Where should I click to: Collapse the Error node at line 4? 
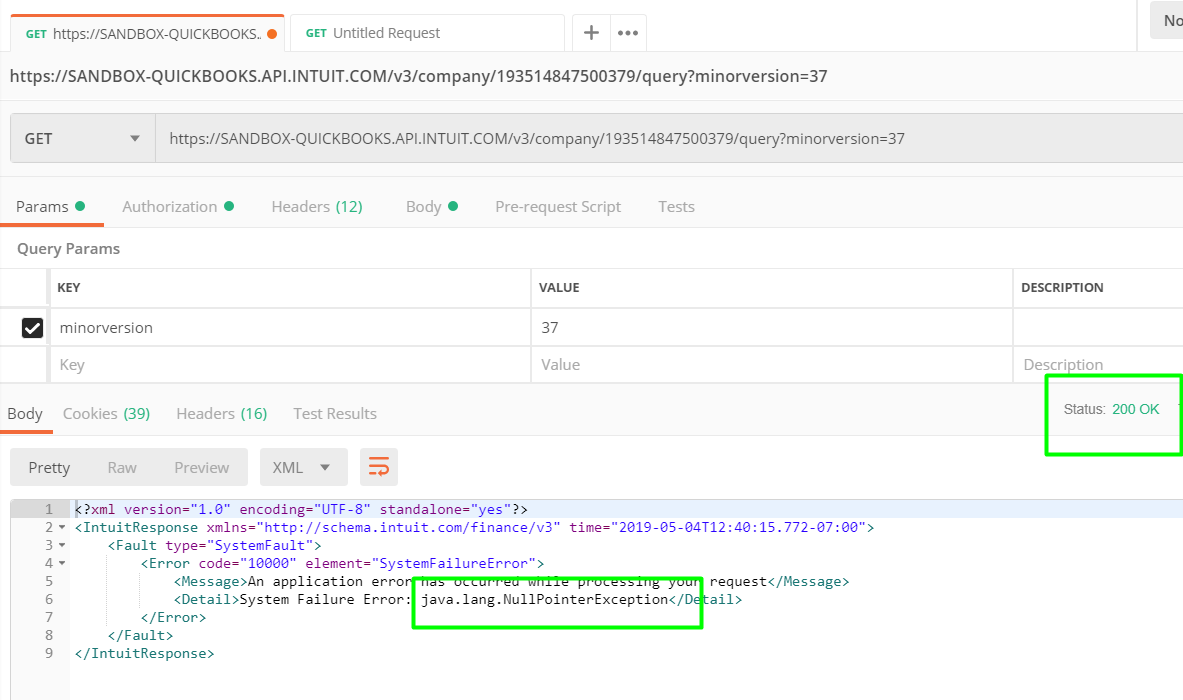62,563
